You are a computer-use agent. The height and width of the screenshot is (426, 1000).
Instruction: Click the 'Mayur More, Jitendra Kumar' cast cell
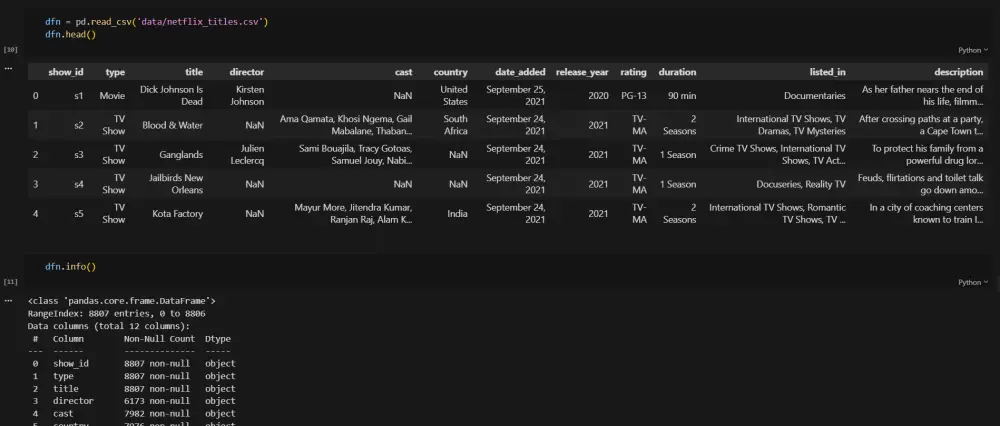[x=353, y=214]
